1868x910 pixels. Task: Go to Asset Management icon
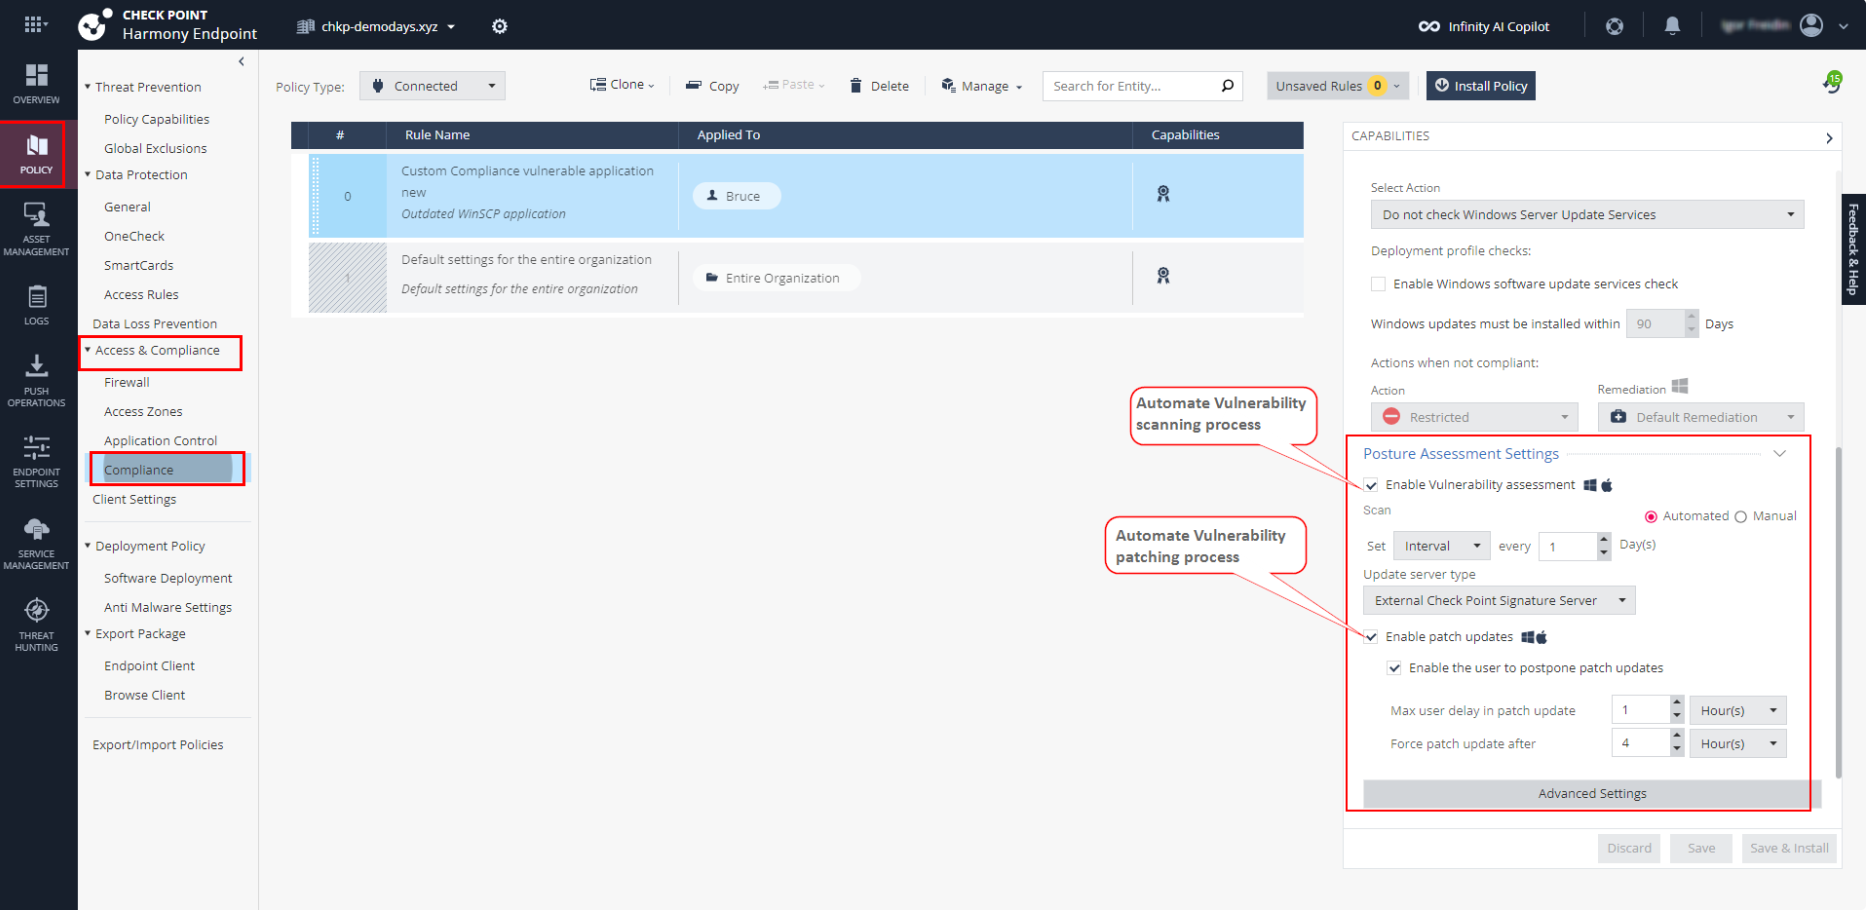[x=37, y=214]
